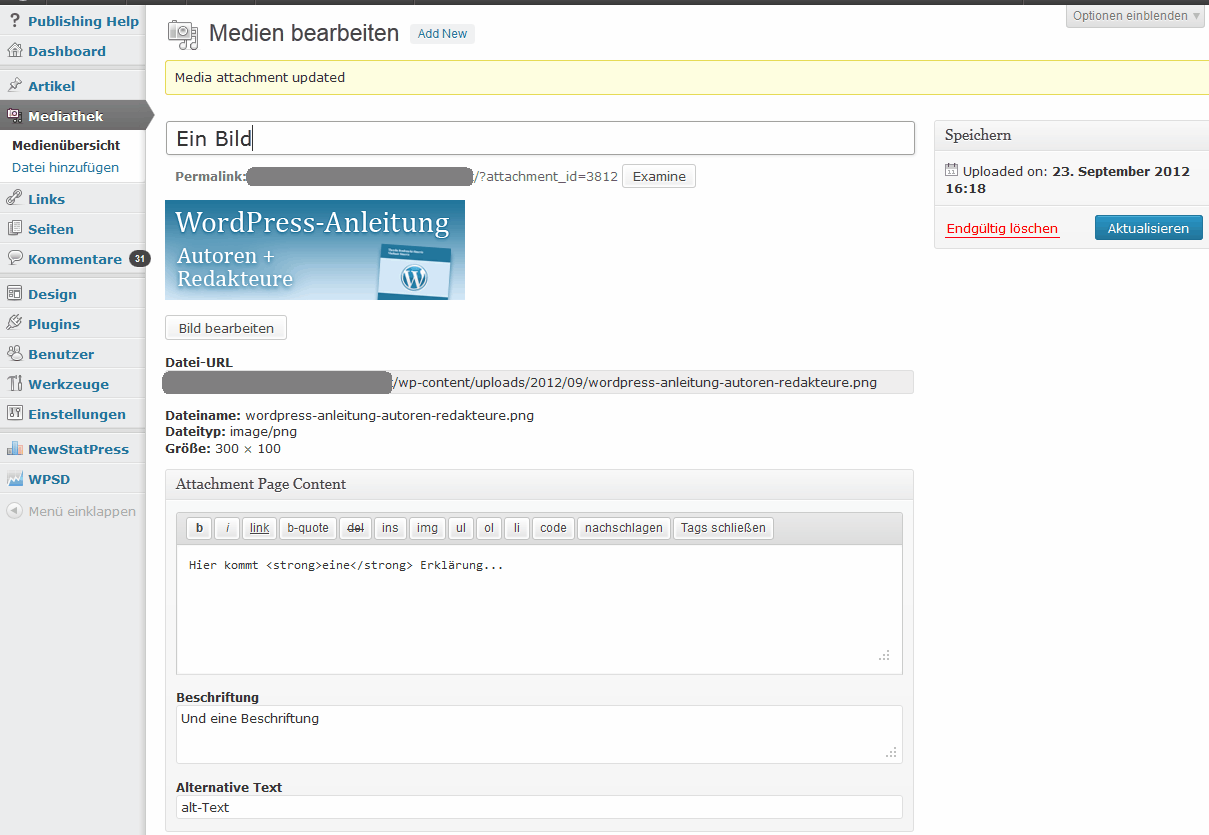Click the camera icon beside Medien bearbeiten
This screenshot has height=835, width=1209.
tap(183, 35)
